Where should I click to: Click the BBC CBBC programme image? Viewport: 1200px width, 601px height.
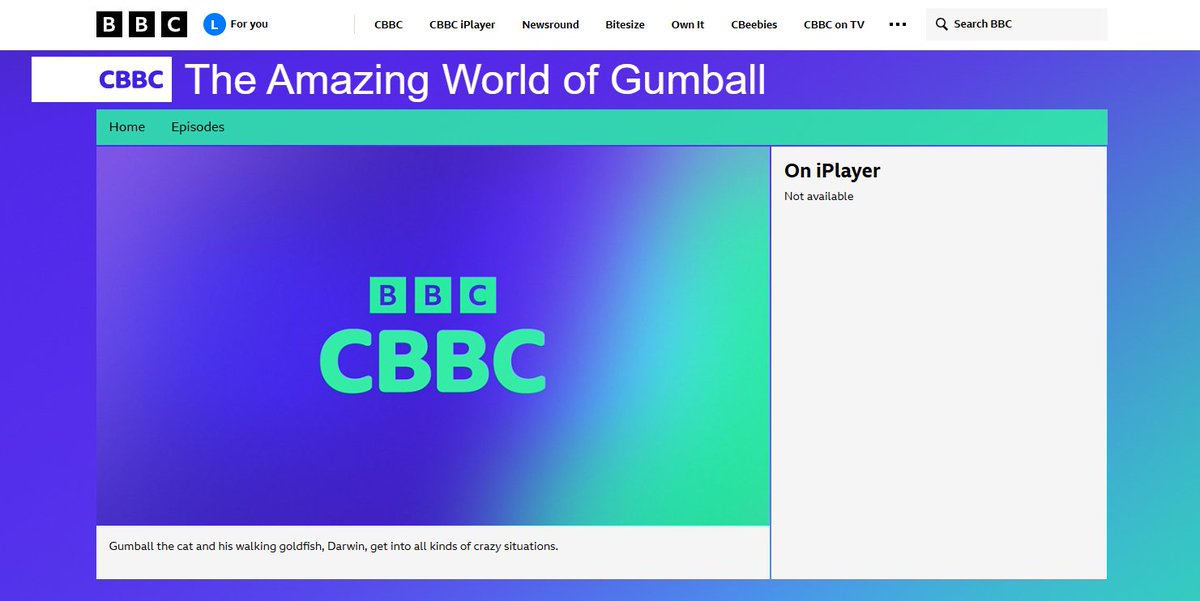tap(433, 335)
